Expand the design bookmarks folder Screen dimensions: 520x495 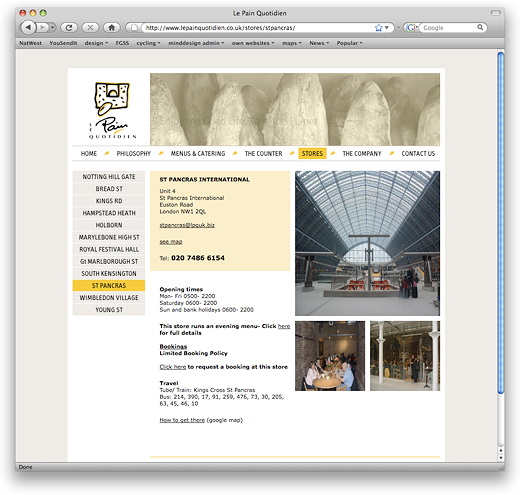96,43
